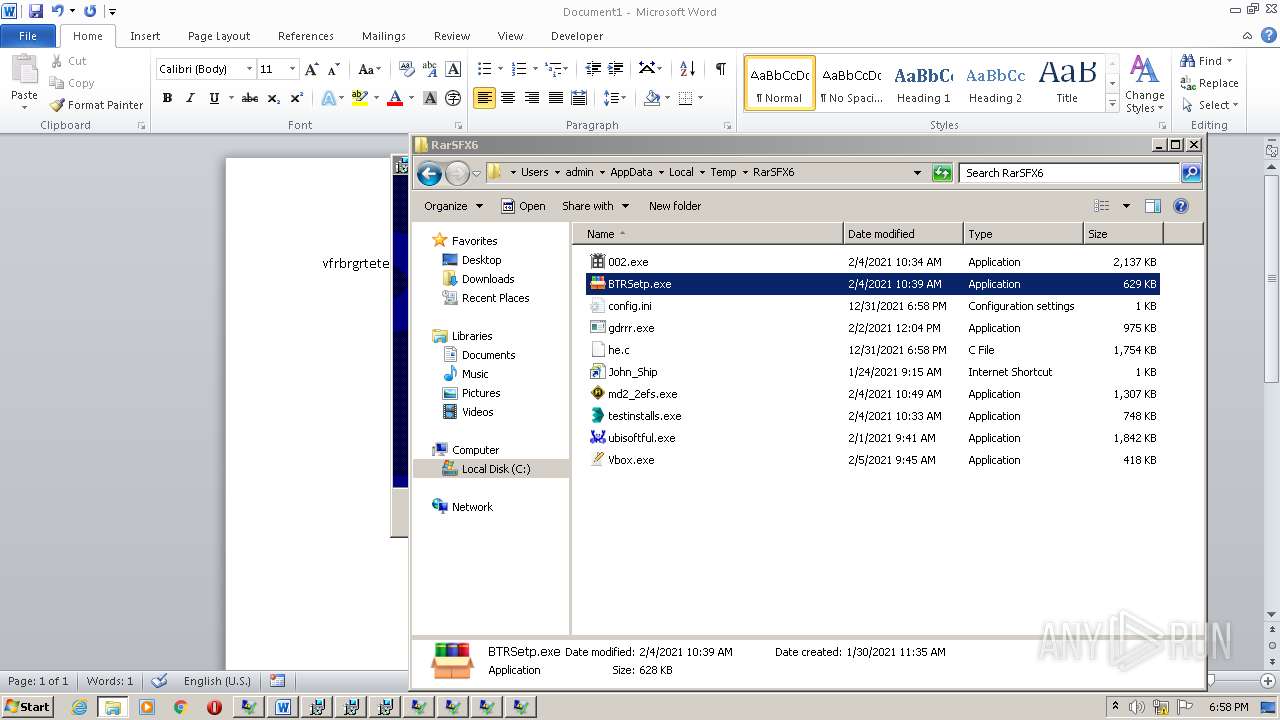The image size is (1280, 720).
Task: Toggle Bold formatting in Word ribbon
Action: coord(167,98)
